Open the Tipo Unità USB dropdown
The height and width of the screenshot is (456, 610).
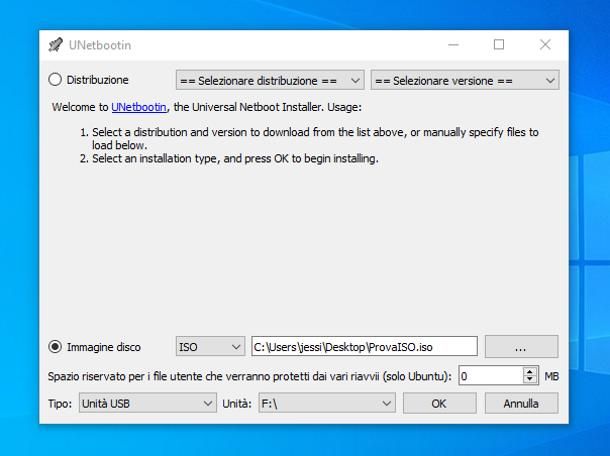click(x=148, y=403)
